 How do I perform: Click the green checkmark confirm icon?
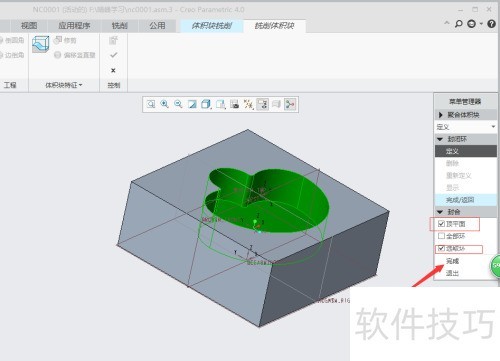(113, 55)
